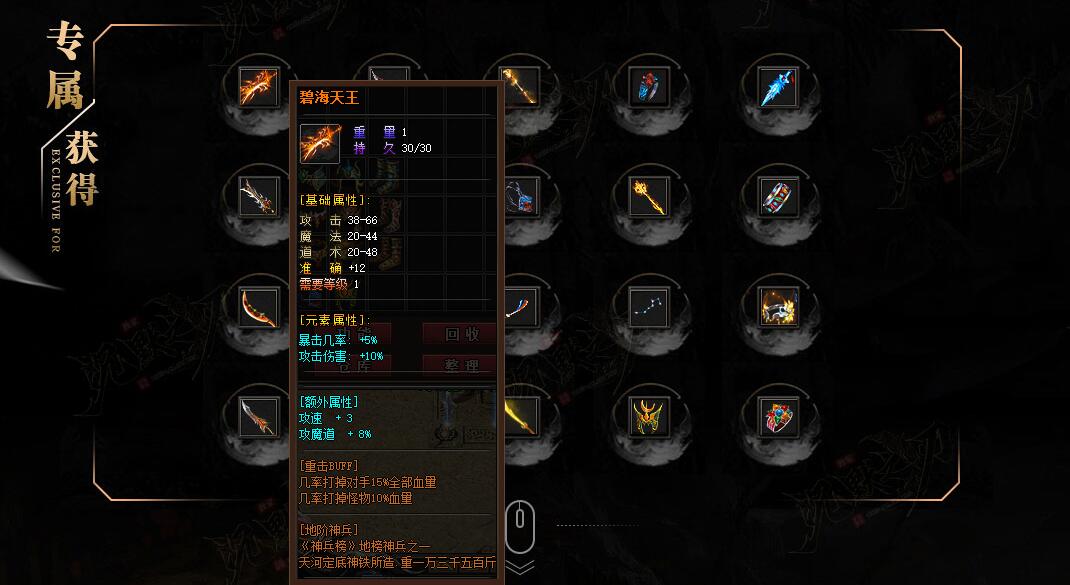Choose the gem-studded ring item

point(779,417)
